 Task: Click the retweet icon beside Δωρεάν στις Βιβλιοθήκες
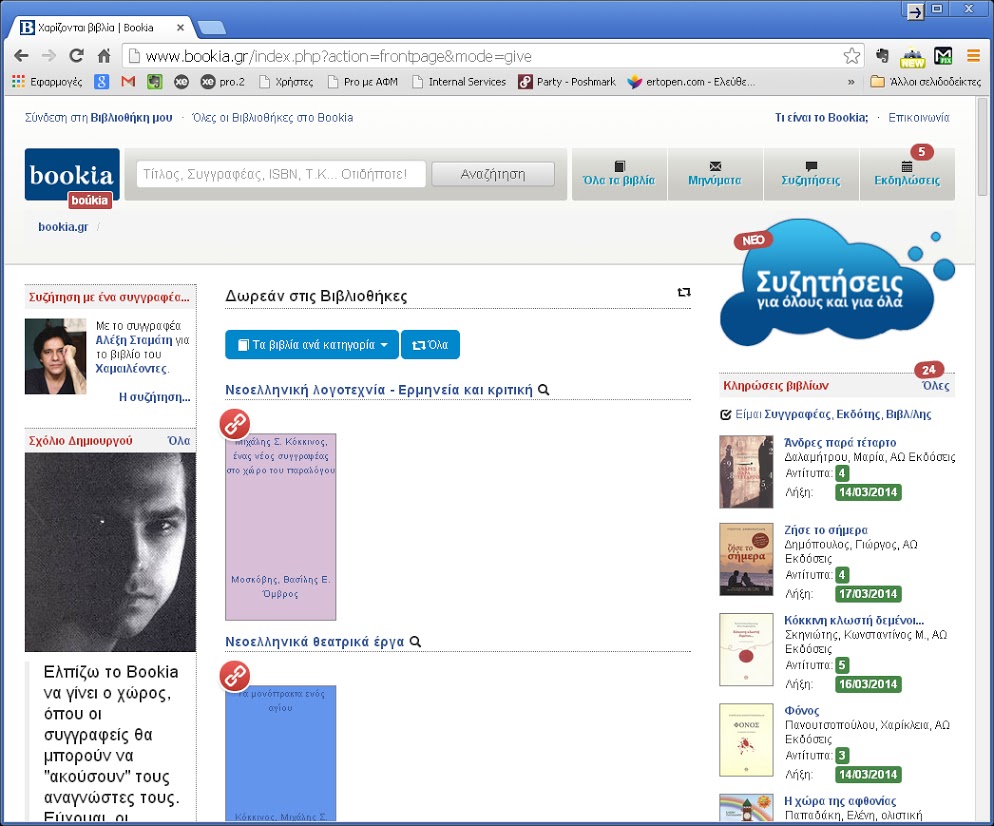683,293
